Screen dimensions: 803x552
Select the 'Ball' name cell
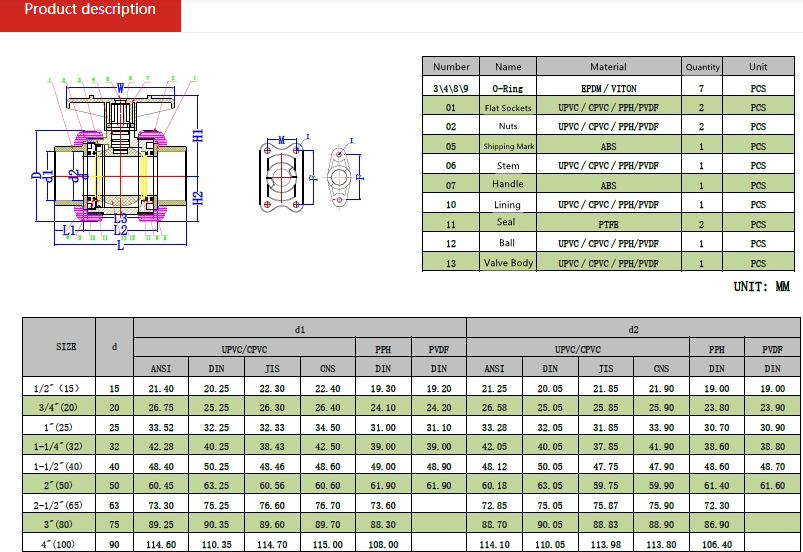[x=507, y=243]
